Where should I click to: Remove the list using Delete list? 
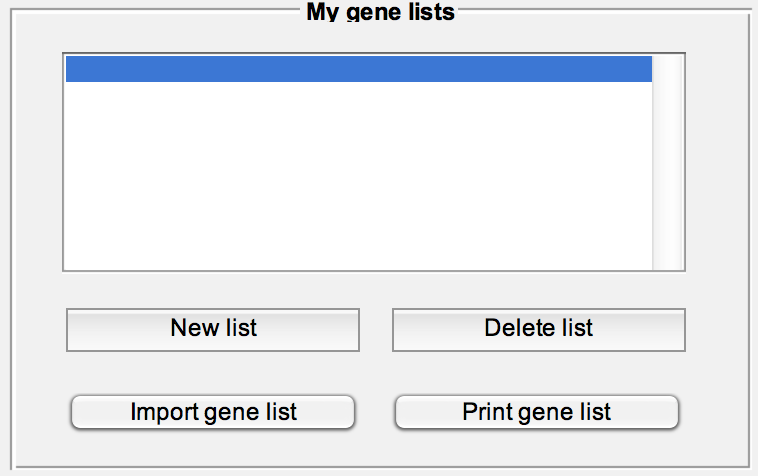(x=538, y=329)
